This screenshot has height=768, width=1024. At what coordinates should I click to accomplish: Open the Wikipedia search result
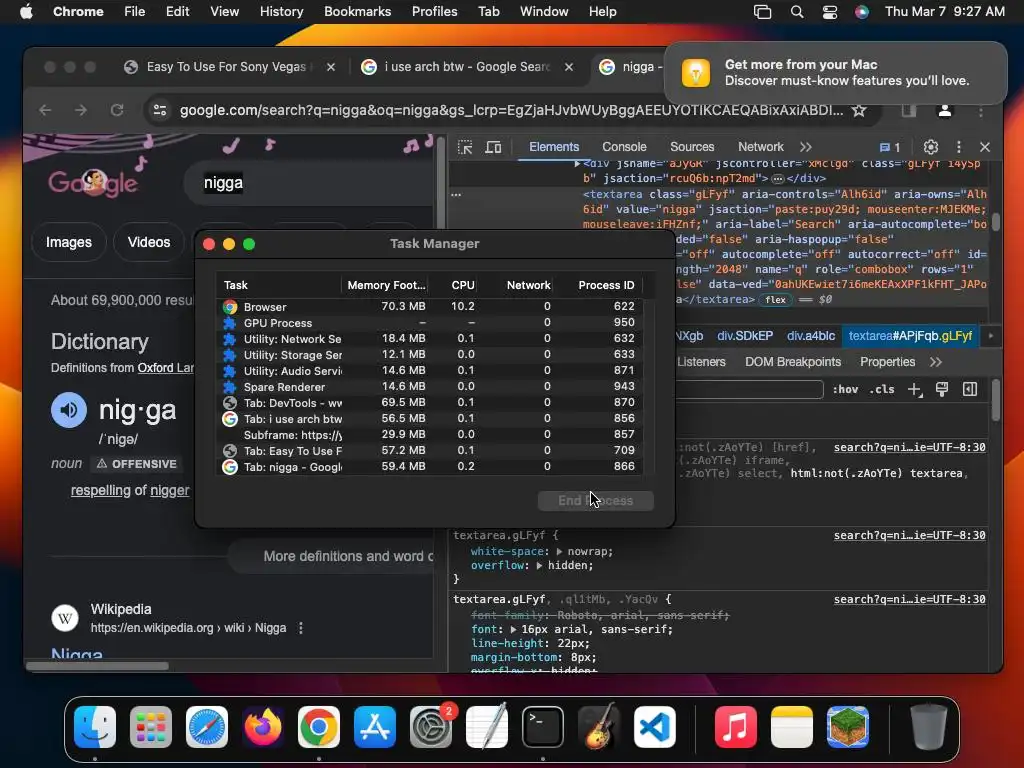point(76,653)
